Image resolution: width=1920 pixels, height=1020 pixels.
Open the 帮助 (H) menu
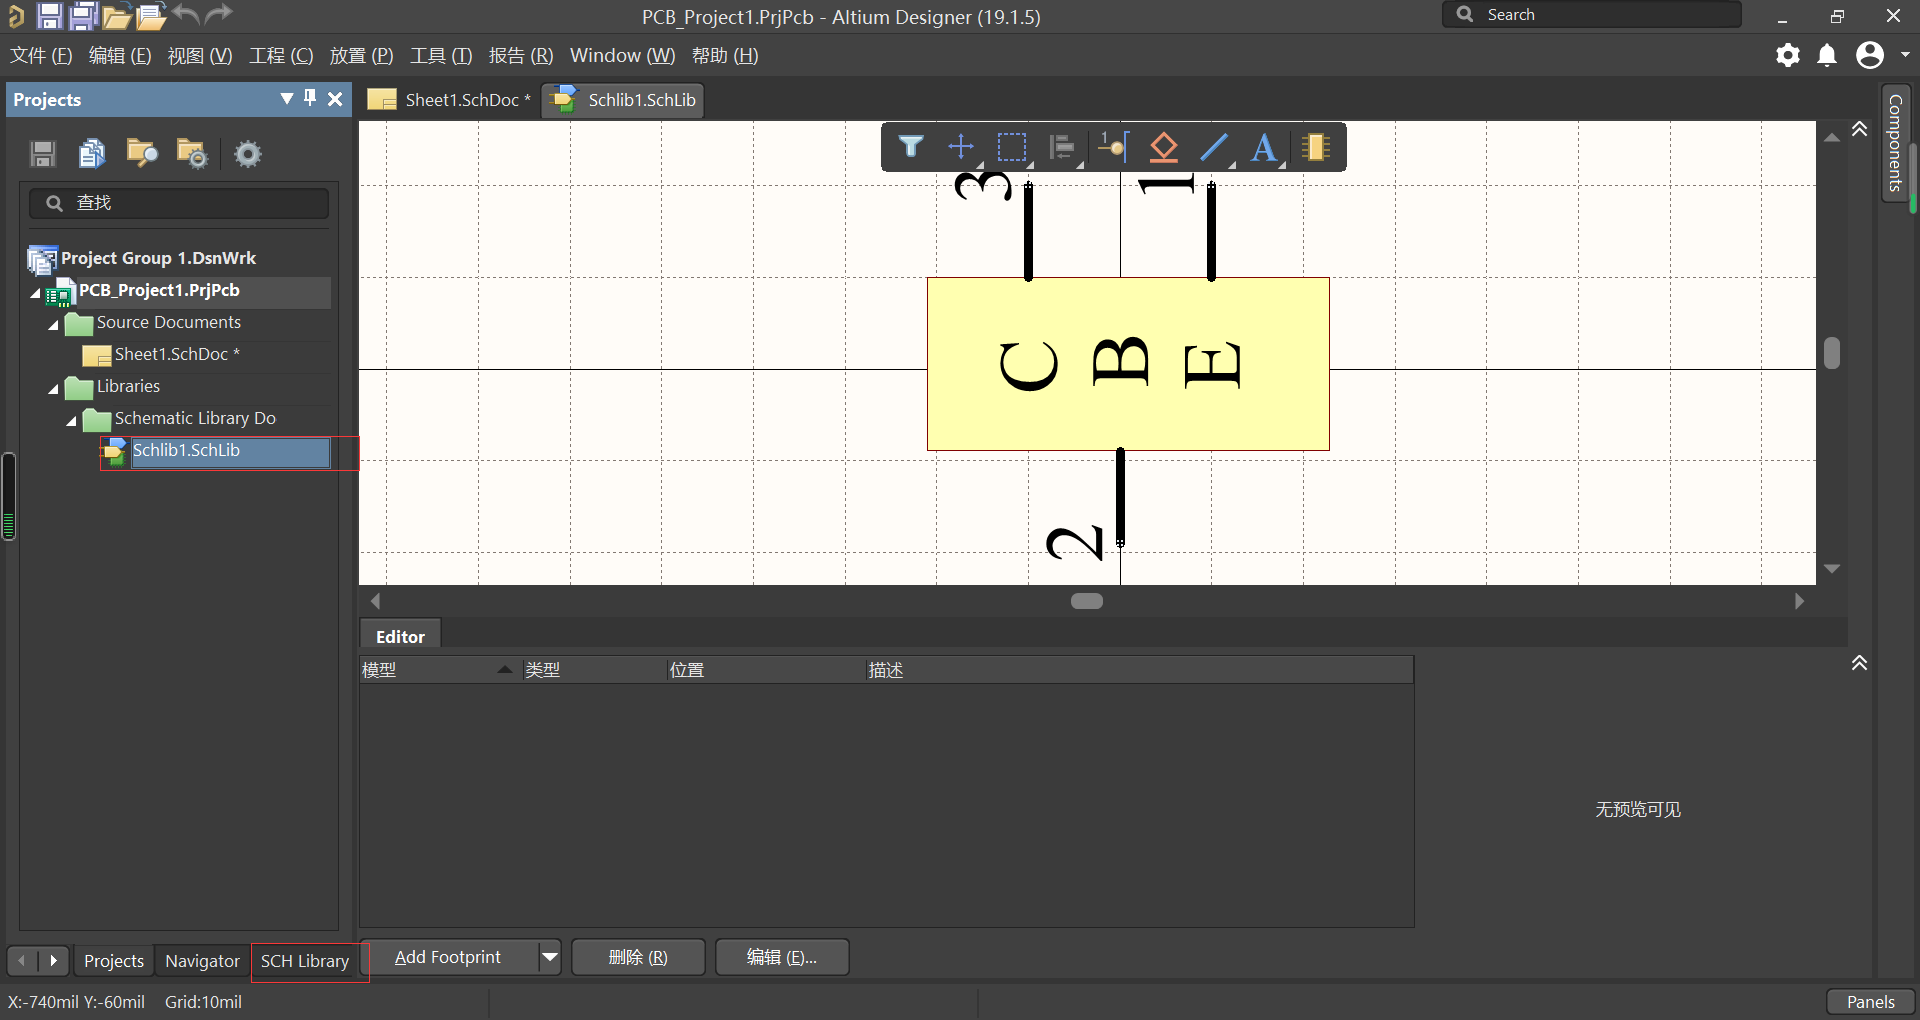(725, 56)
